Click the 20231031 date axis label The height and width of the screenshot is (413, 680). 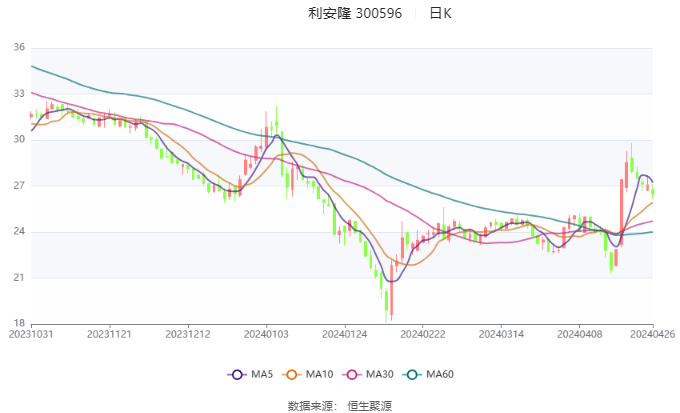pos(31,334)
